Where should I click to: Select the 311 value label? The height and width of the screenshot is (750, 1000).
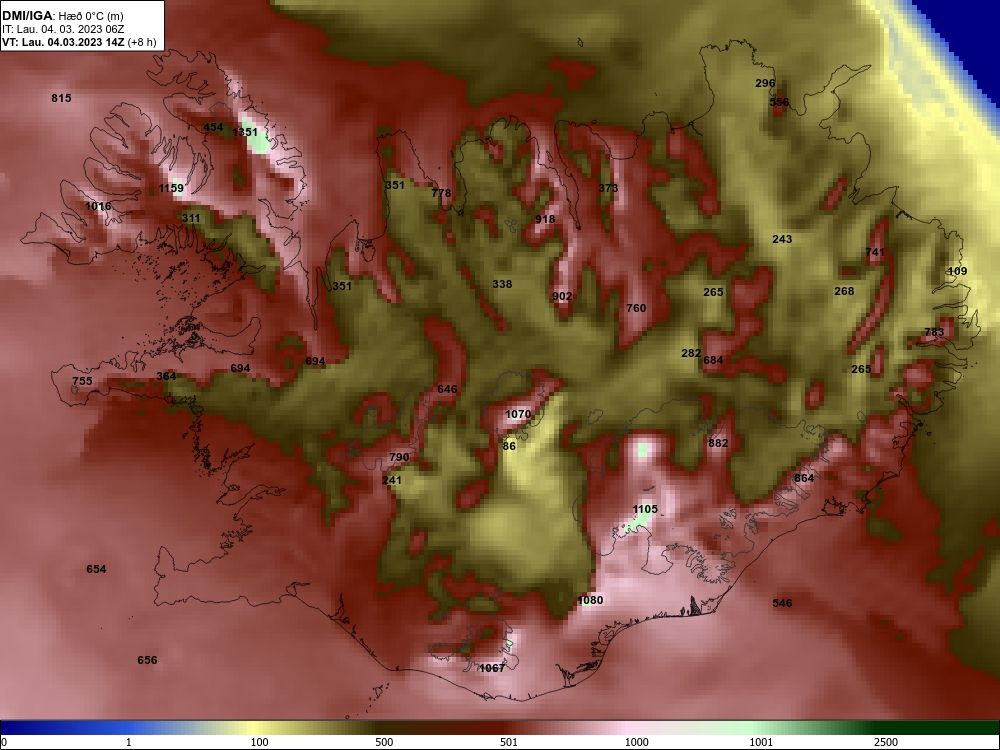[191, 218]
